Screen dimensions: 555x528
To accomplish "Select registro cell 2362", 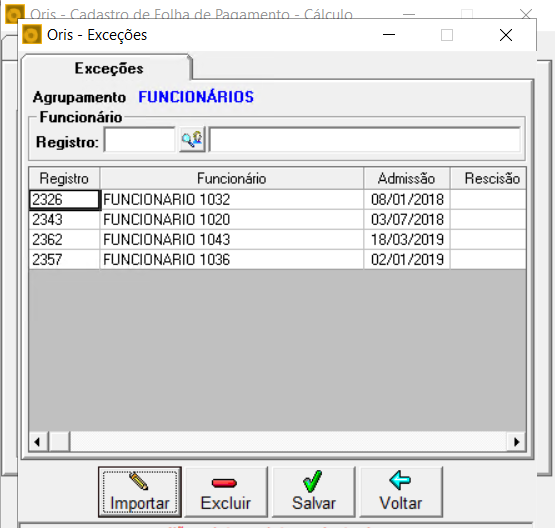I will point(64,240).
